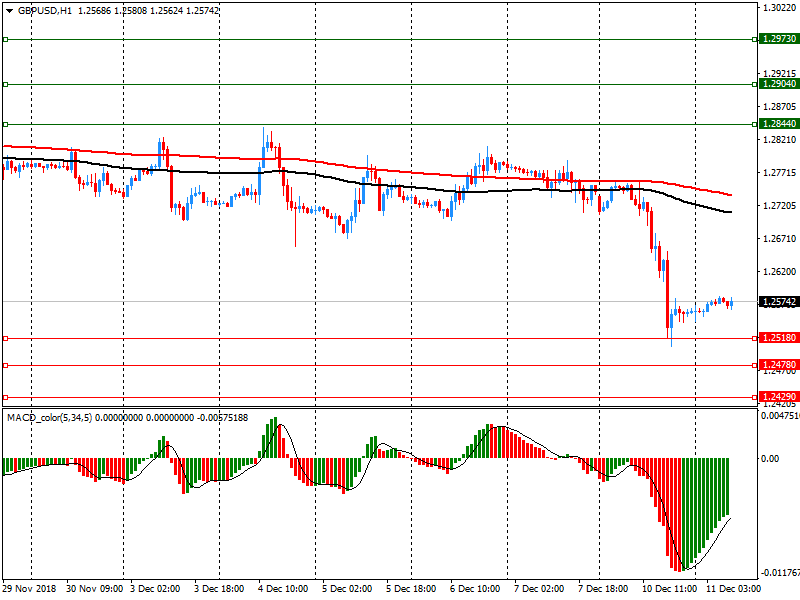The image size is (800, 600).
Task: Click left handle of the 1.24780 line
Action: (5, 365)
